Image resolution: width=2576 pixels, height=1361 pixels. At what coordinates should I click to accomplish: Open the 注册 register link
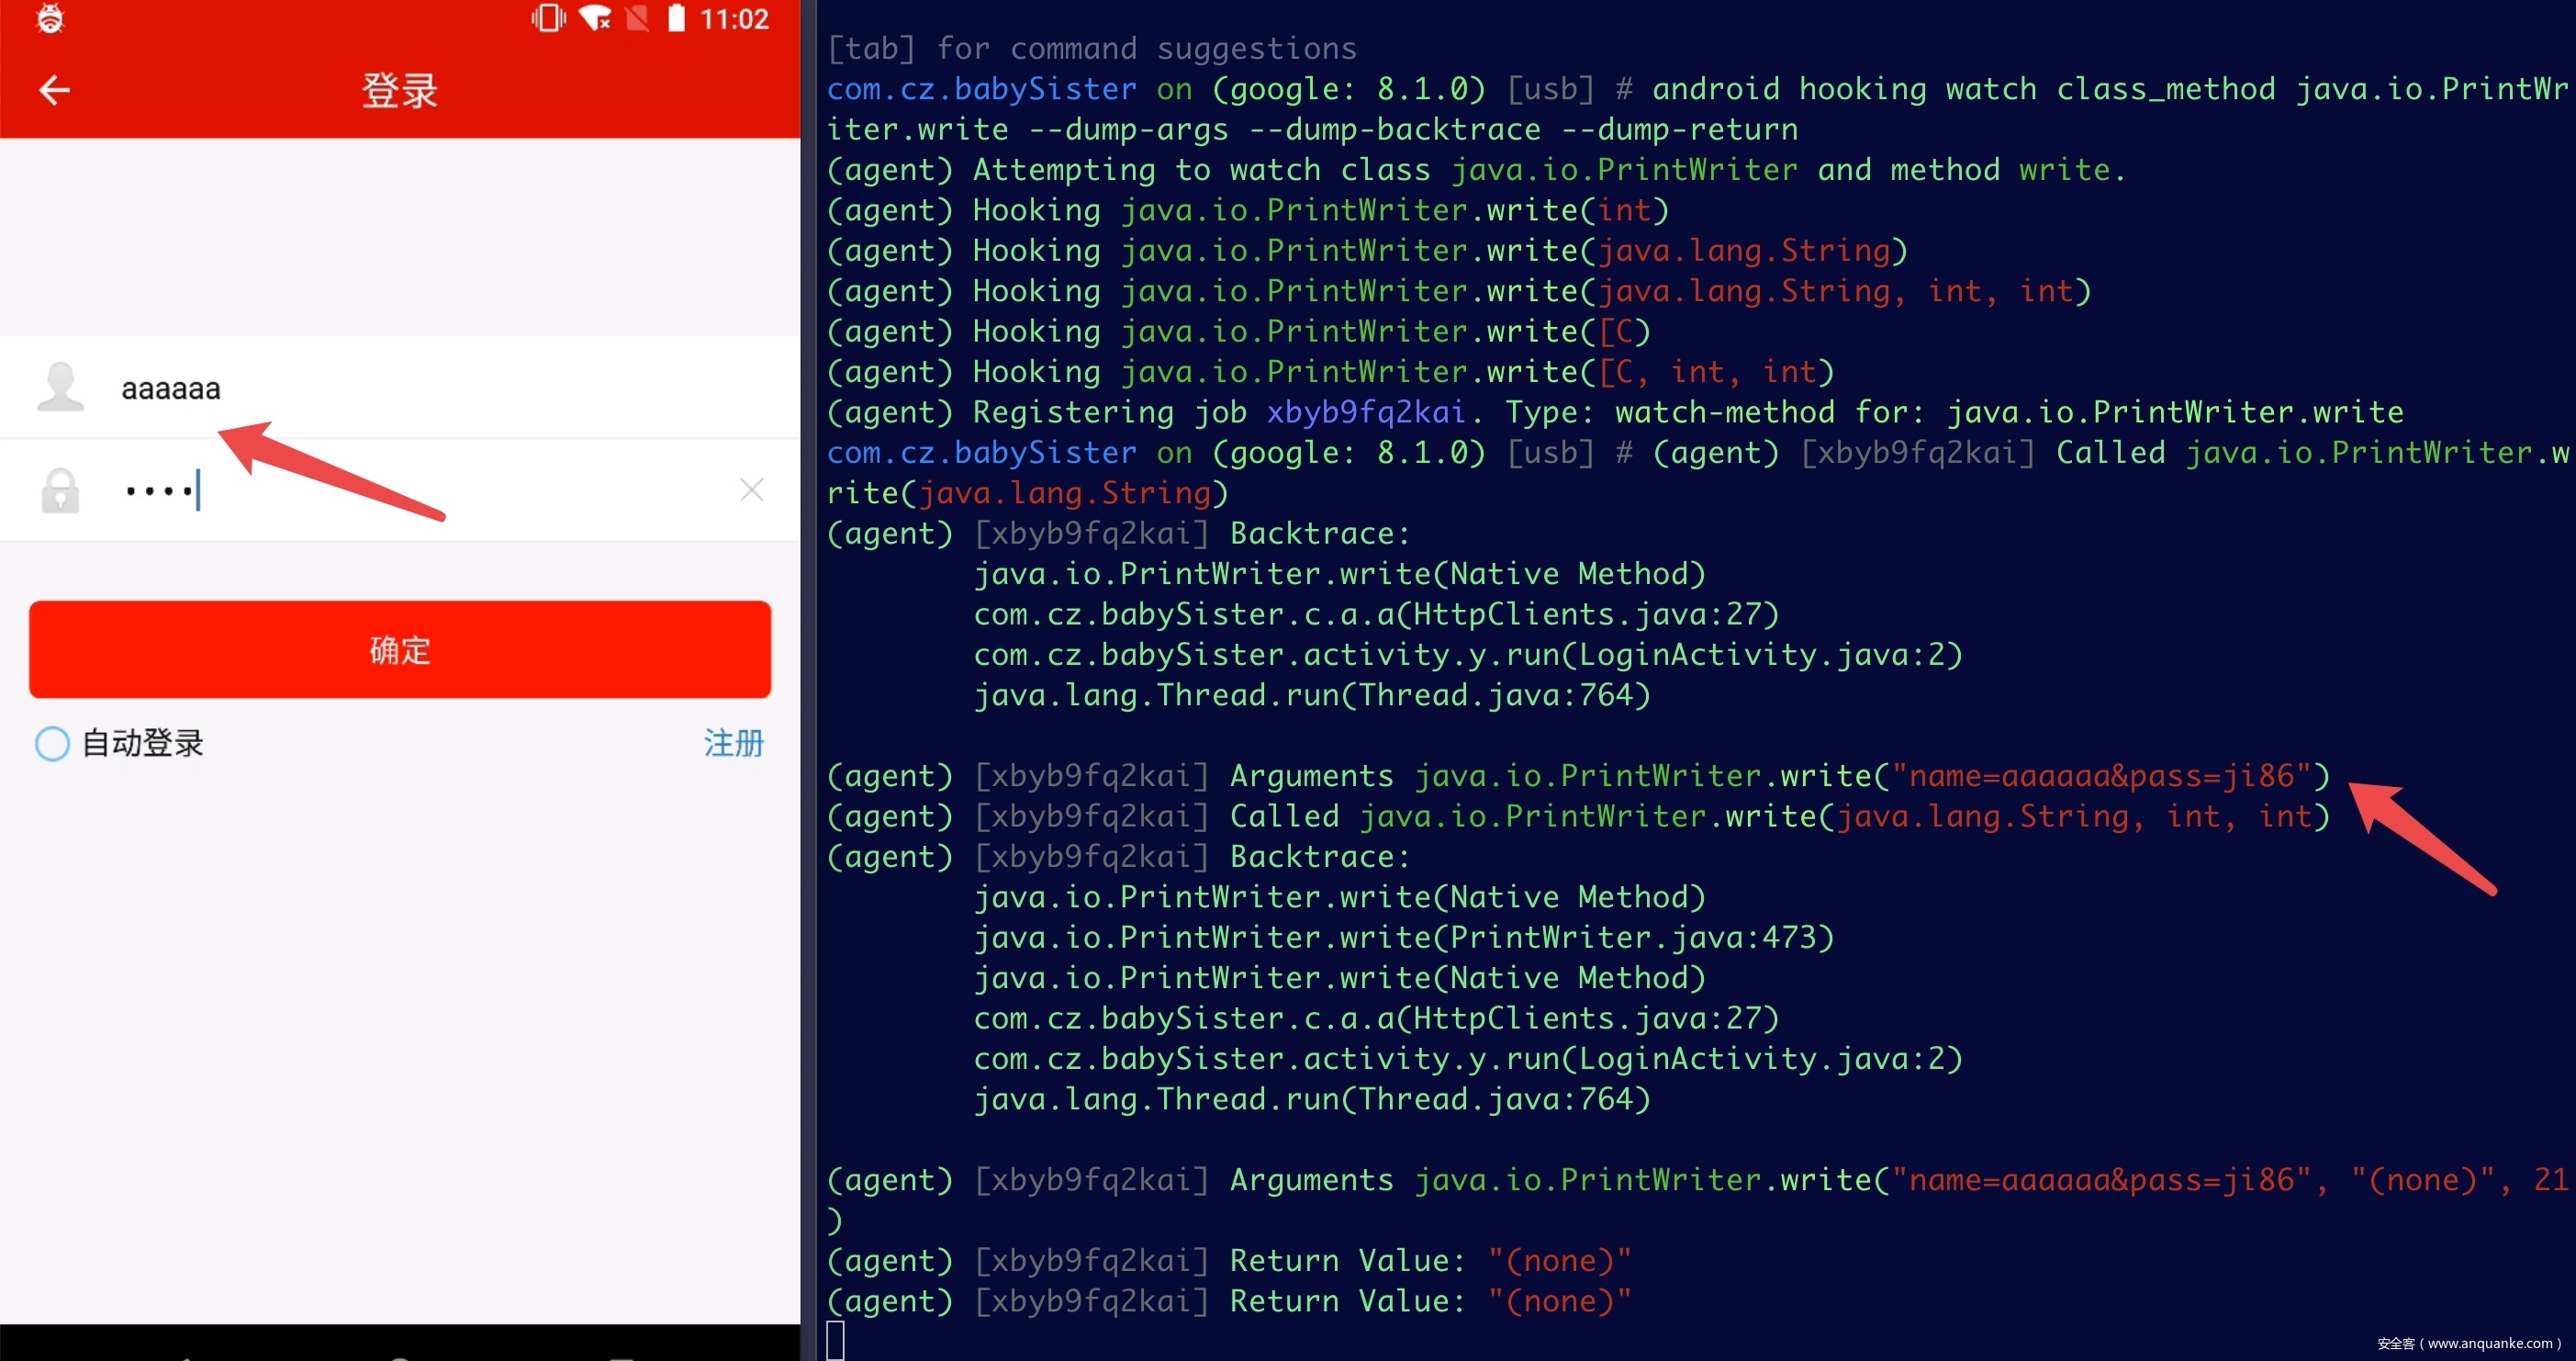733,743
